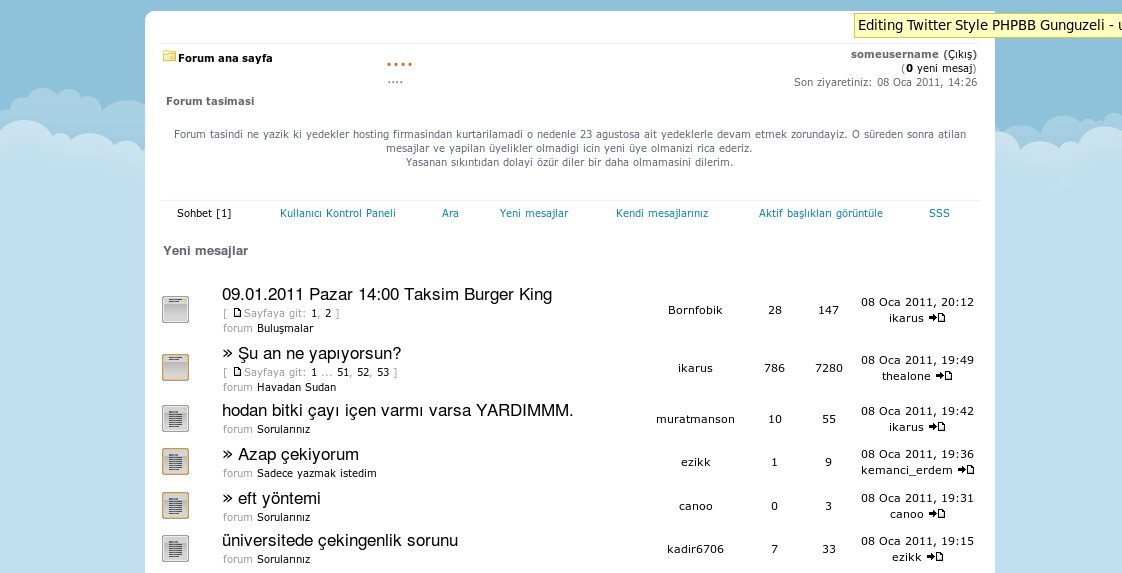Open the Buluşmalar forum link
1122x573 pixels.
[x=285, y=328]
